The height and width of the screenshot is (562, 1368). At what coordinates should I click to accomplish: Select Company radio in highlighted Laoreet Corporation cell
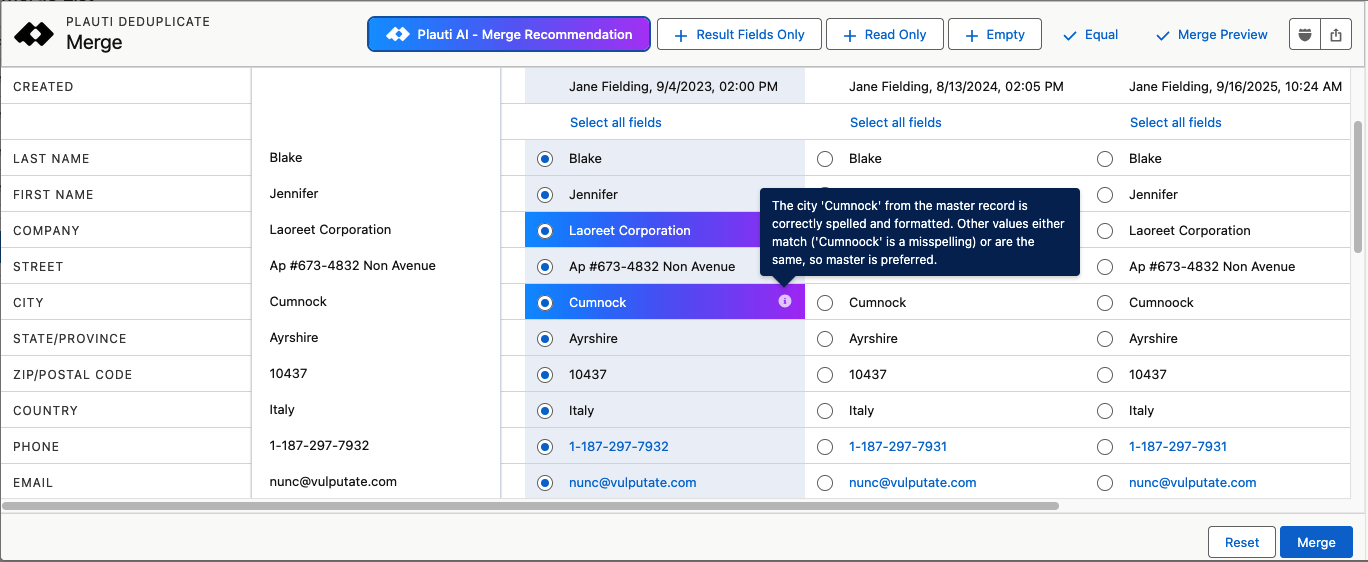pos(545,230)
